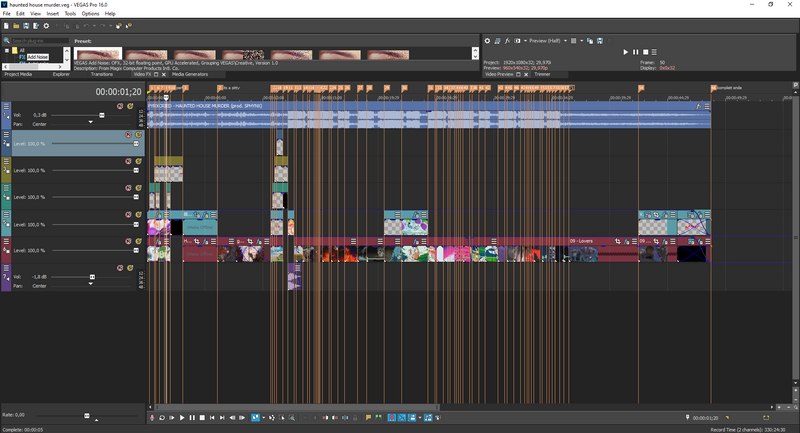Mute the top audio track

(119, 105)
